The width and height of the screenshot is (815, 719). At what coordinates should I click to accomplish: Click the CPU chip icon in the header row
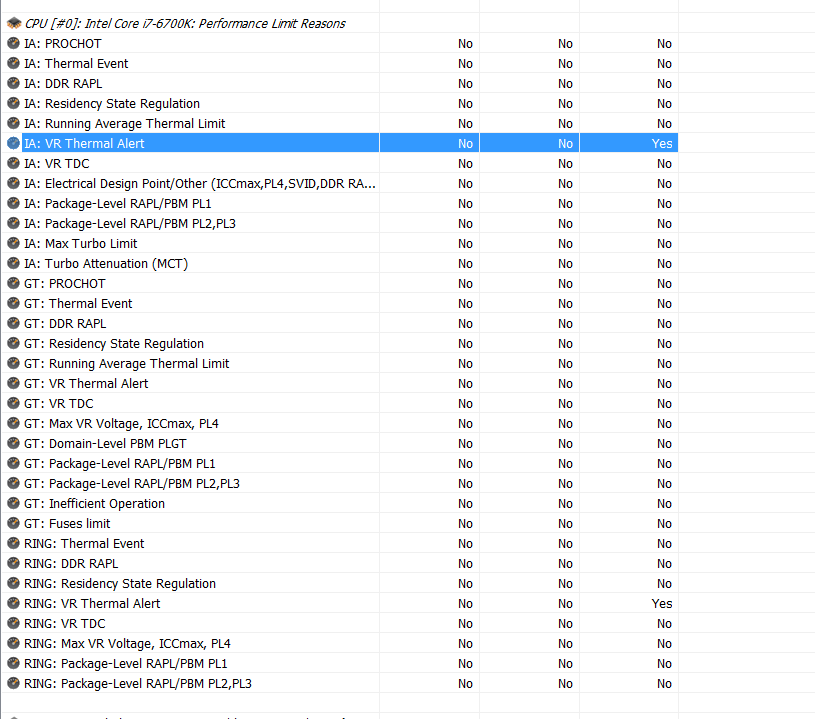(14, 23)
